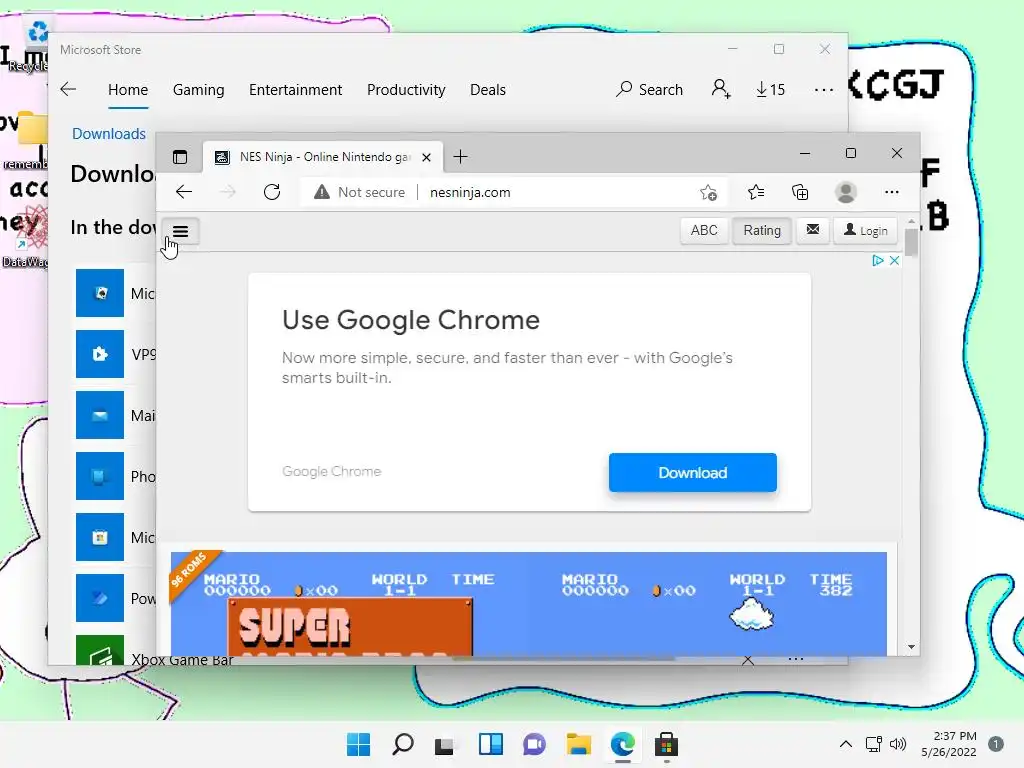Click the scrollbar down arrow in Edge

coord(911,647)
